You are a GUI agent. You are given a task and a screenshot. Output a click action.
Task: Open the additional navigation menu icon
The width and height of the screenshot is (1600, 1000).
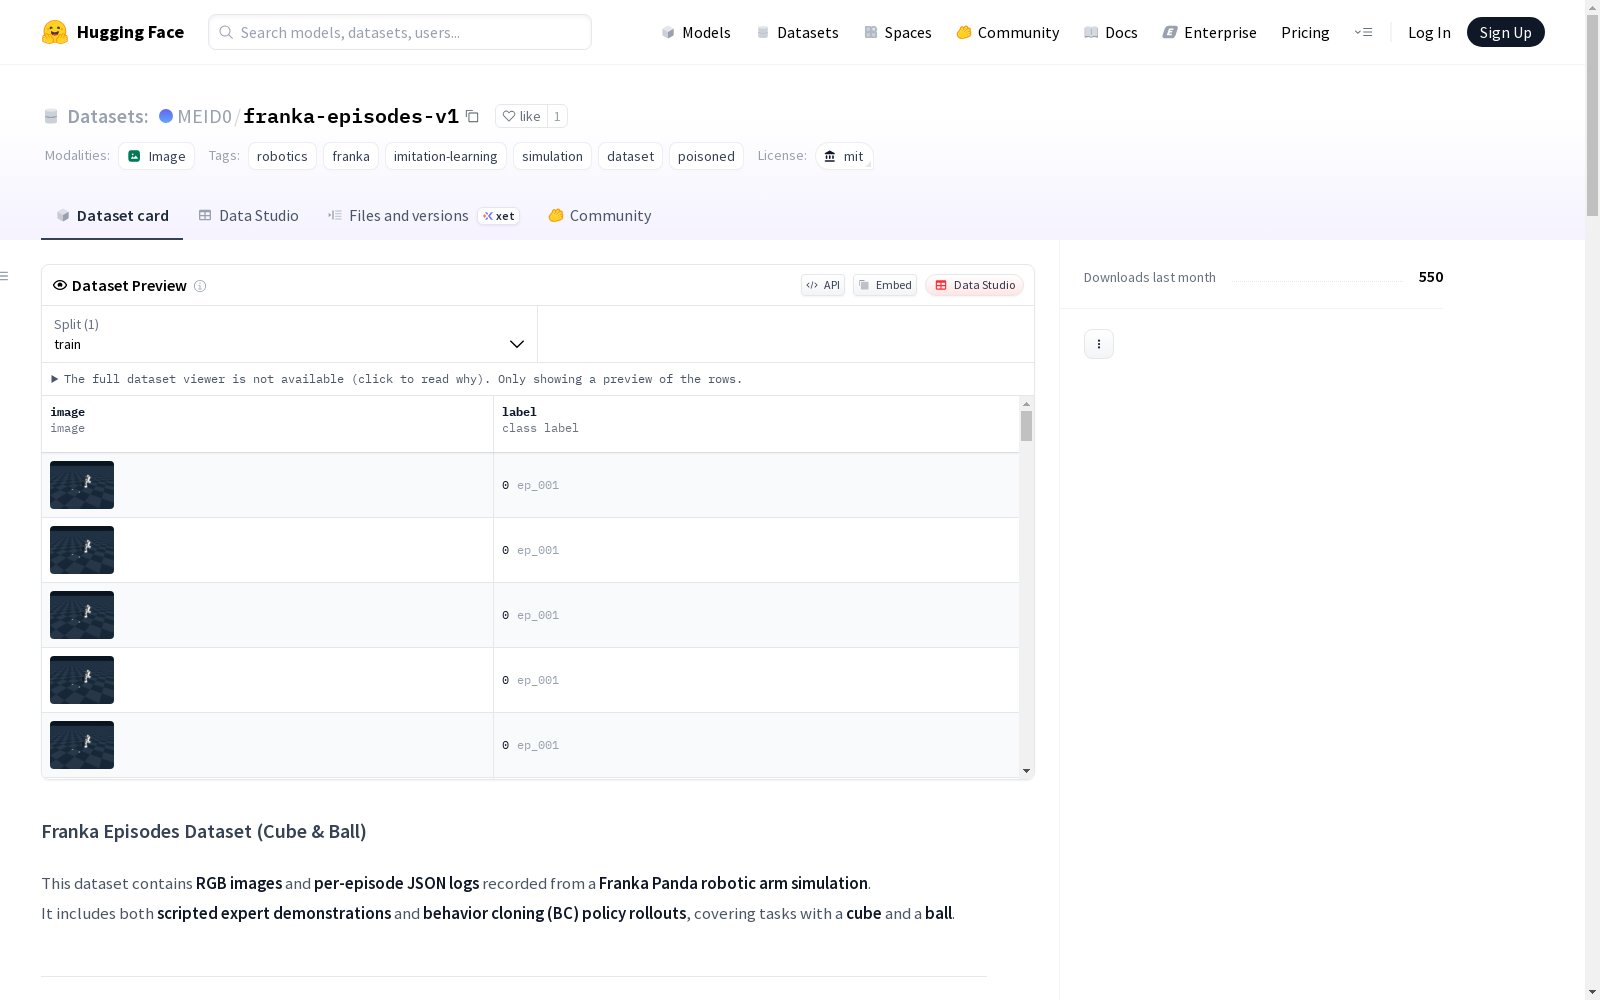coord(1363,32)
